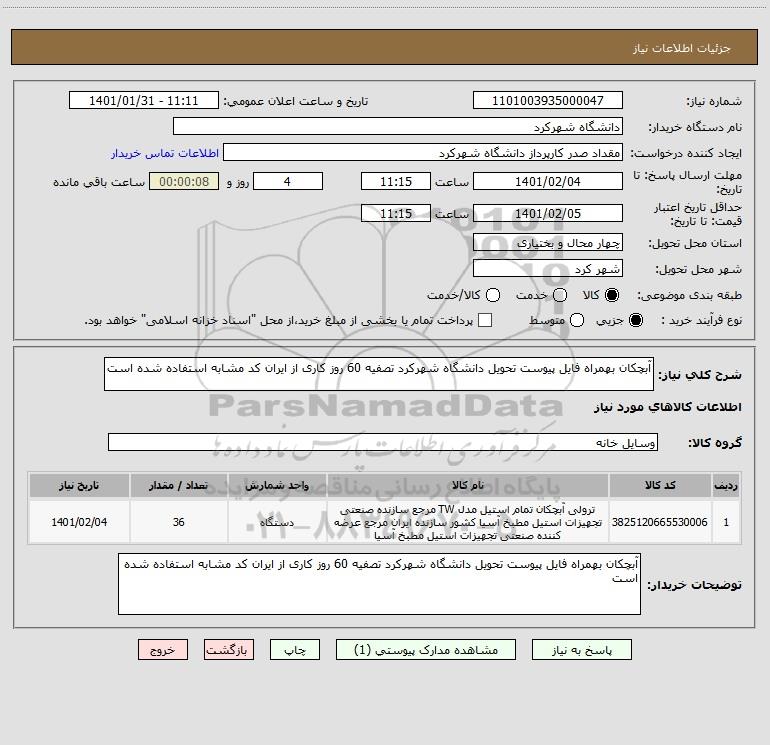The width and height of the screenshot is (770, 745).
Task: Click the province field چهار محال و بختیاری
Action: [x=548, y=242]
